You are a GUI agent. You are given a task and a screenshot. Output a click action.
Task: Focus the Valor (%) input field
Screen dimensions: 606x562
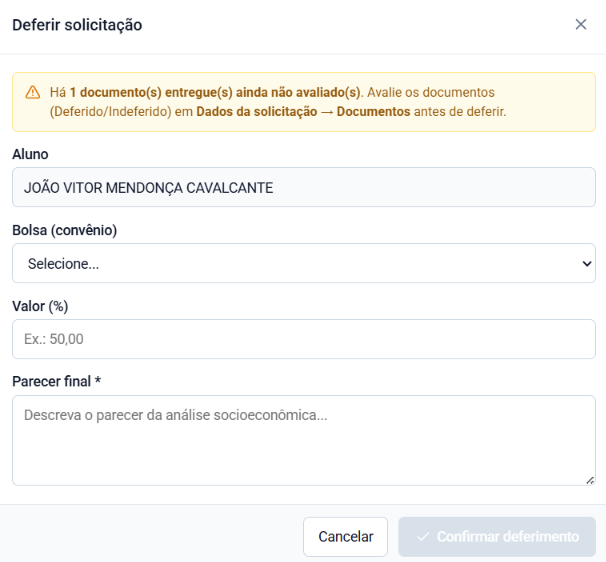[x=304, y=339]
